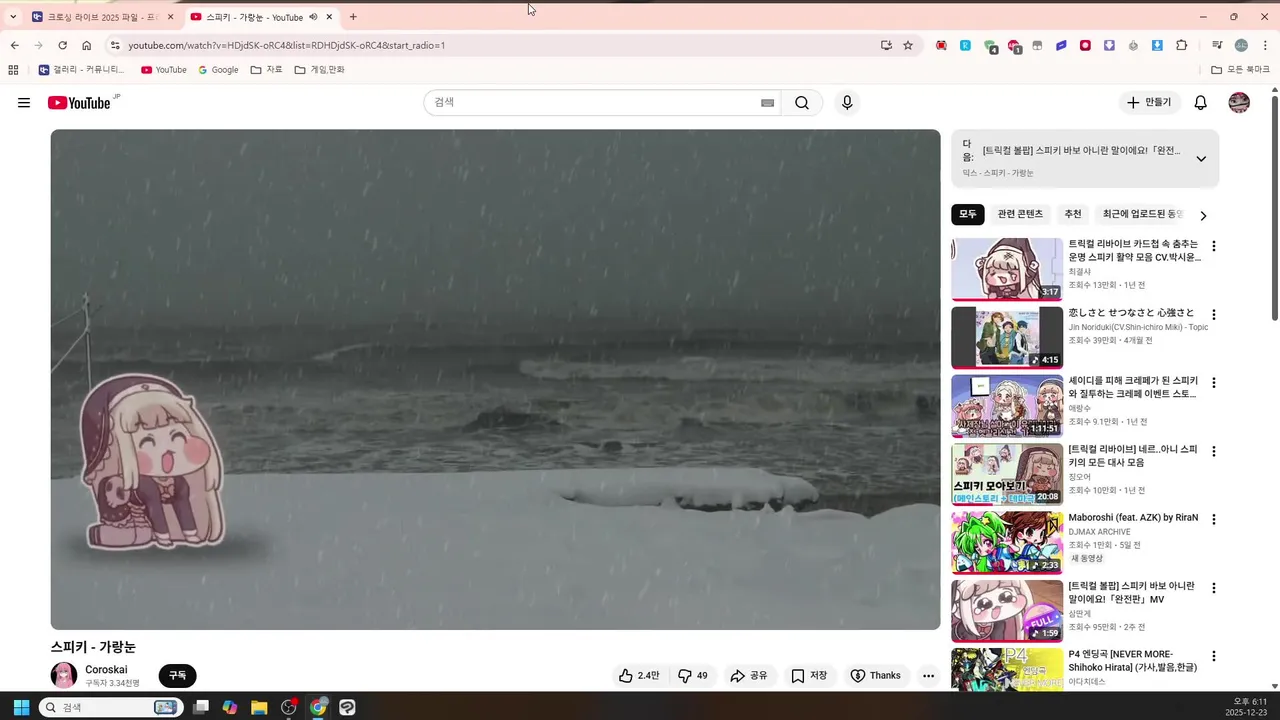Viewport: 1280px width, 720px height.
Task: Install app icon in address bar
Action: (886, 45)
